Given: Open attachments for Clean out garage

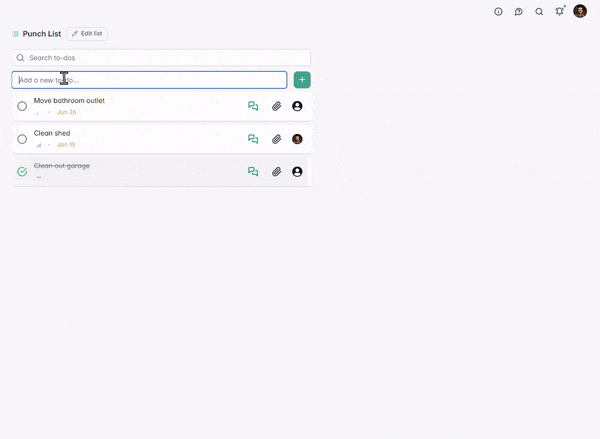Looking at the screenshot, I should point(277,171).
